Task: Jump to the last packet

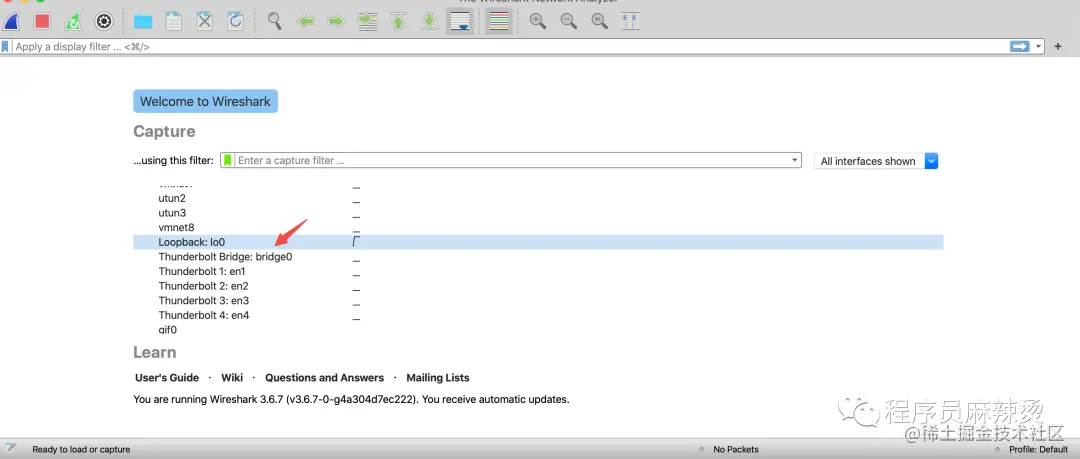Action: [429, 21]
